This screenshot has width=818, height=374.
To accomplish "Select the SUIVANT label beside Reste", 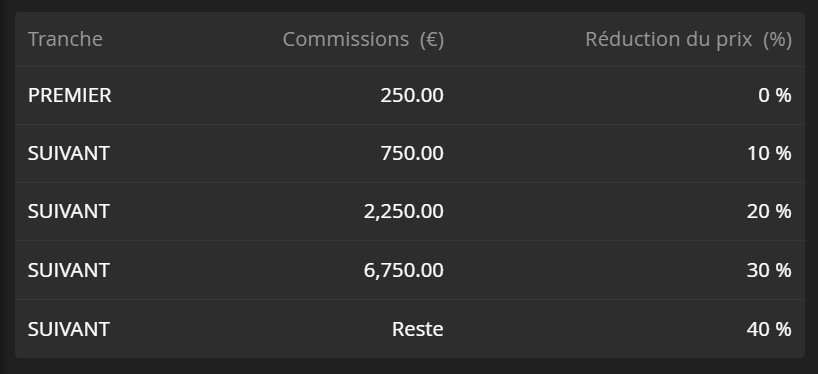I will pos(69,329).
